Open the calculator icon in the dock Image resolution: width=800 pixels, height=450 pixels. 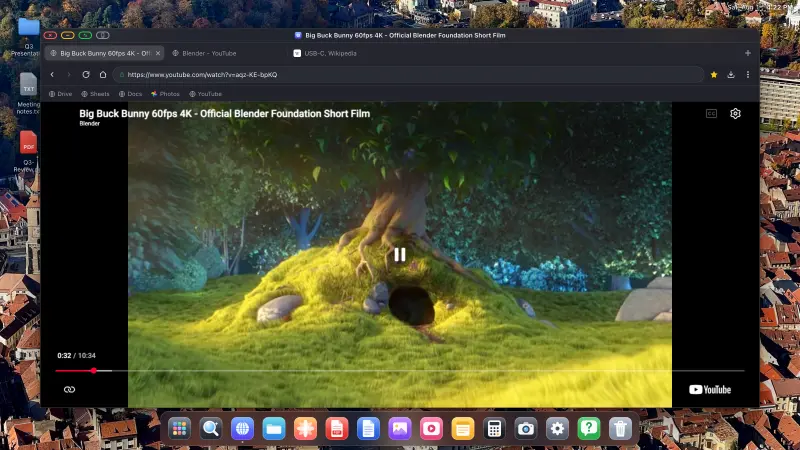[494, 429]
